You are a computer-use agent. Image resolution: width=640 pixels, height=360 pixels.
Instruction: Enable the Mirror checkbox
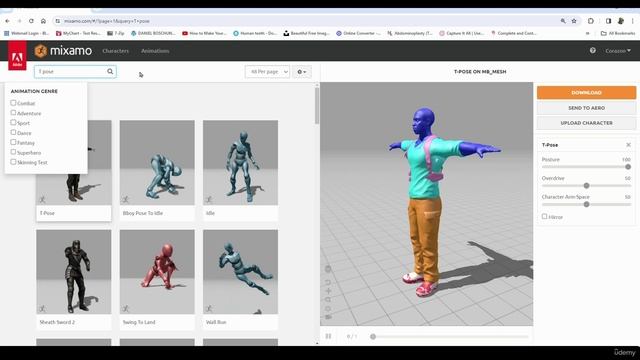[x=544, y=216]
